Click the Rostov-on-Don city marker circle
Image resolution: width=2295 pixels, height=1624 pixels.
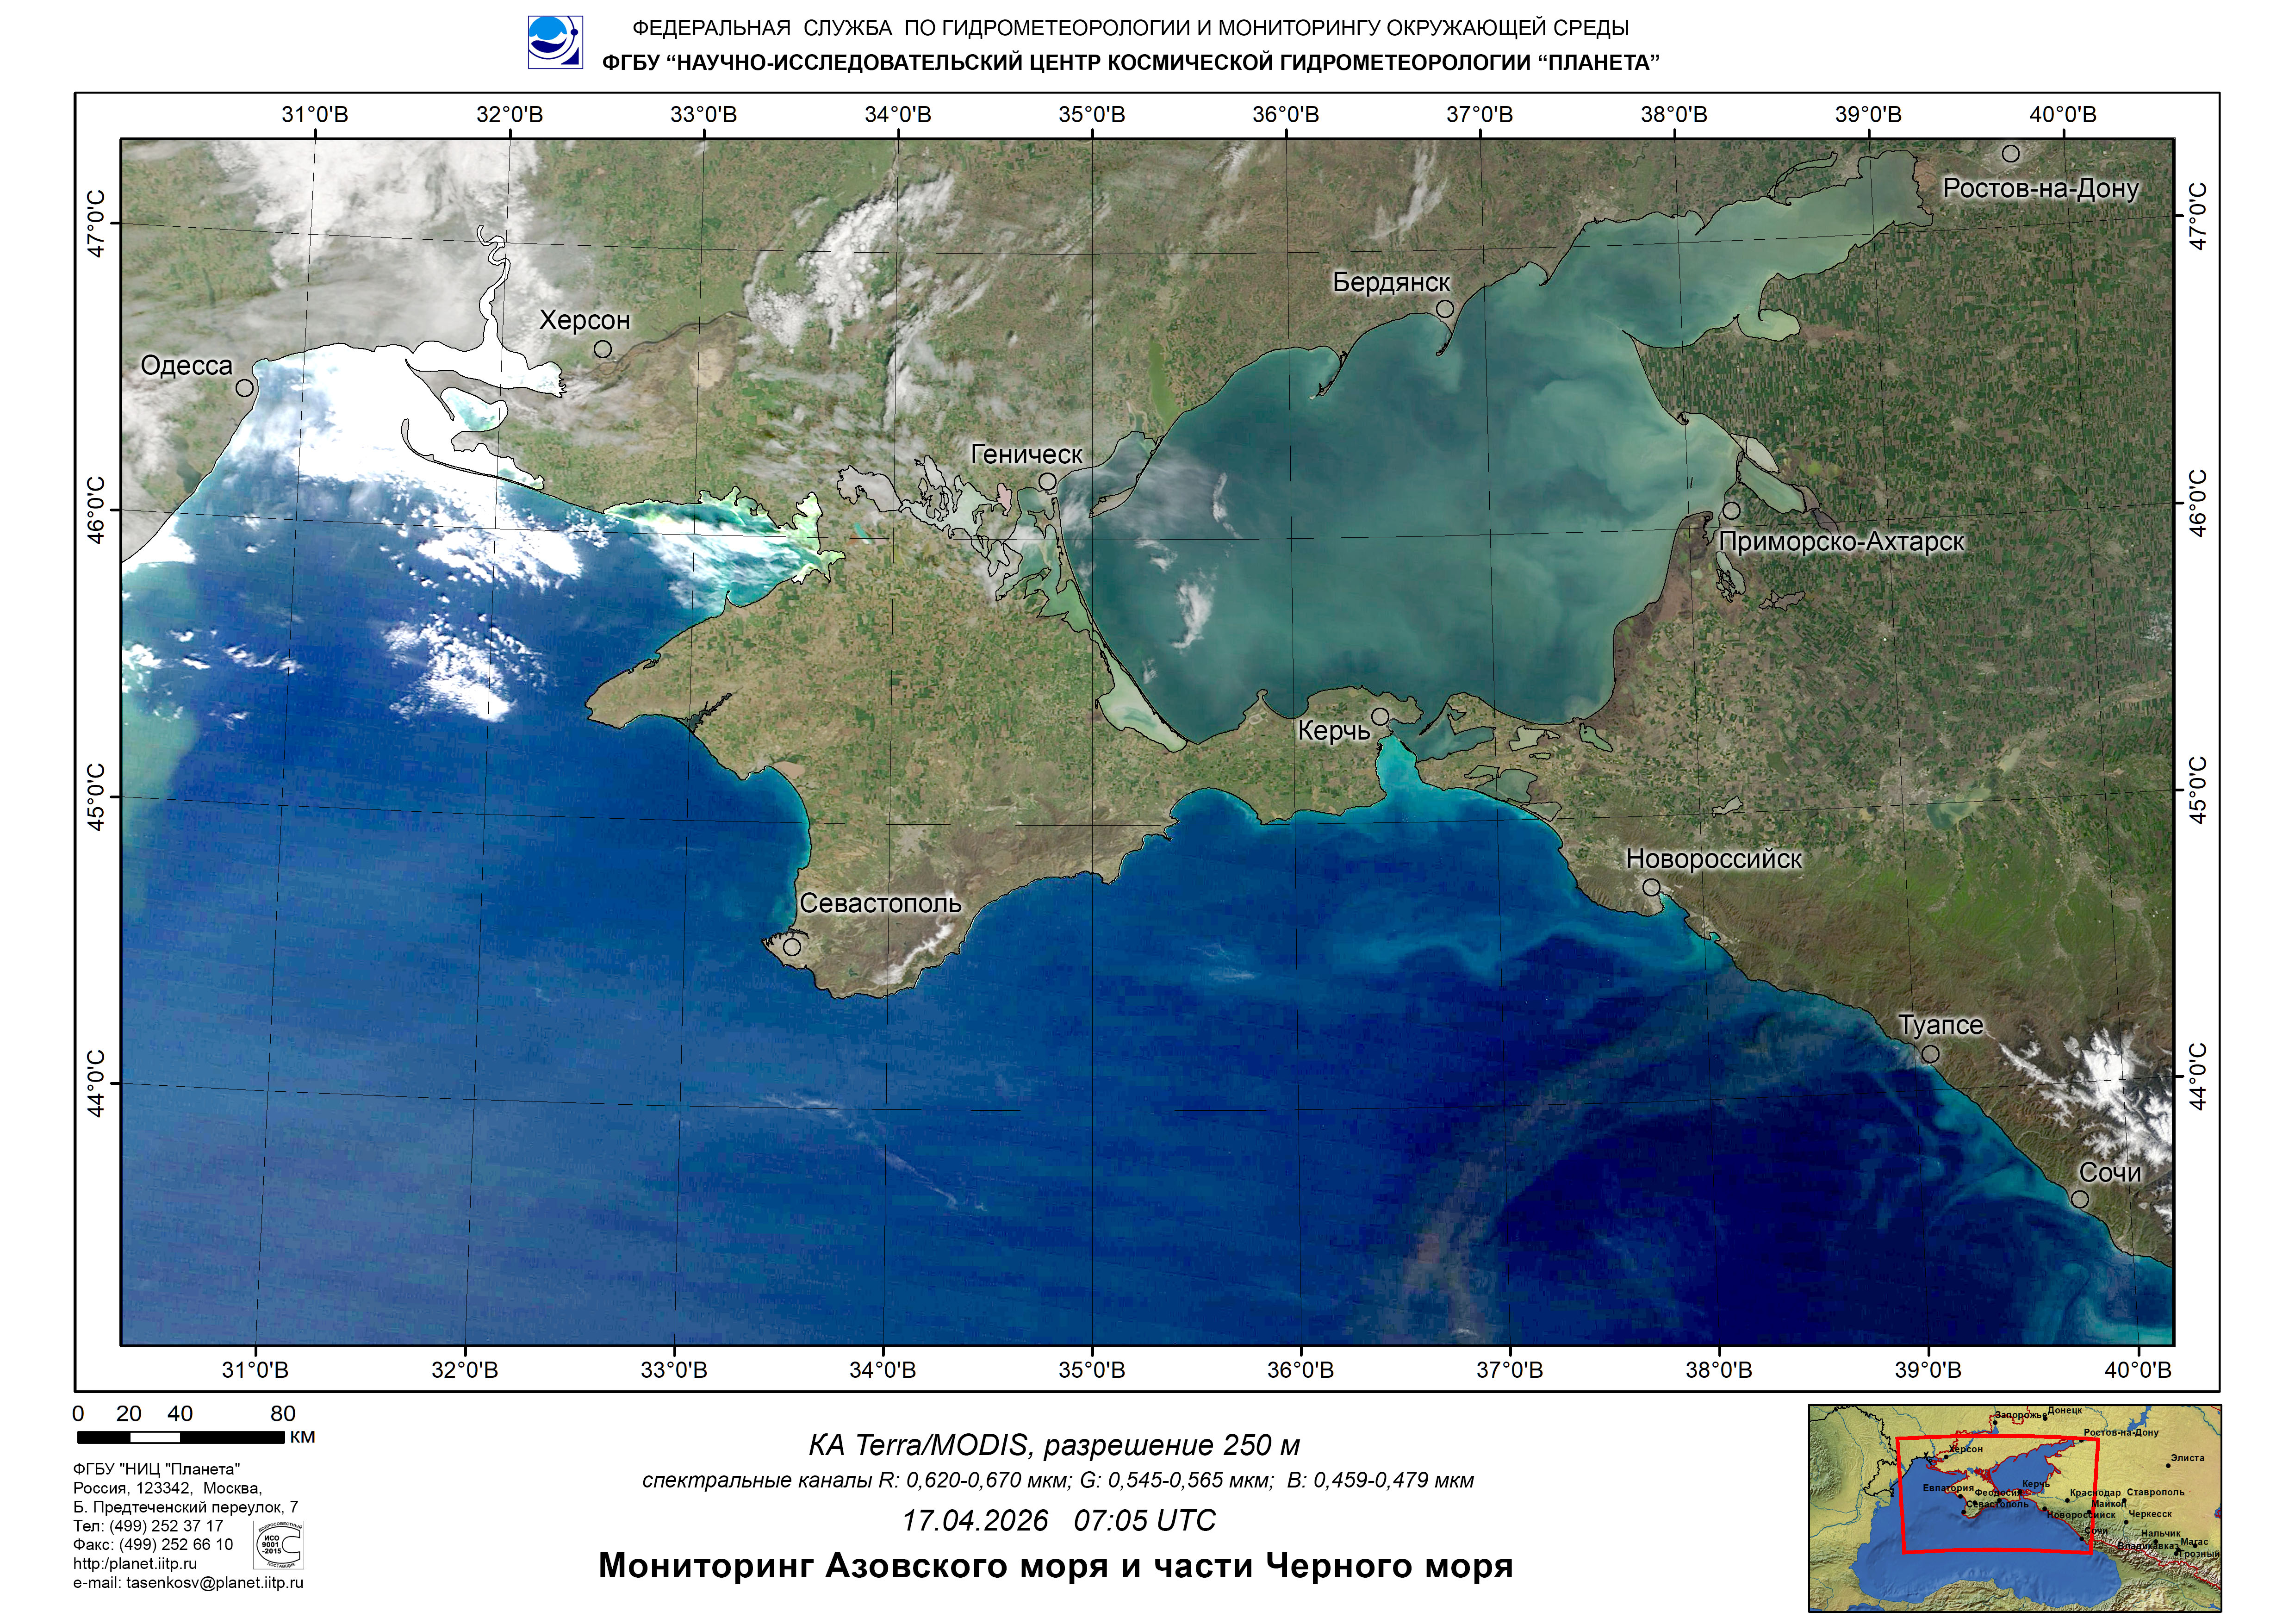pos(2011,154)
